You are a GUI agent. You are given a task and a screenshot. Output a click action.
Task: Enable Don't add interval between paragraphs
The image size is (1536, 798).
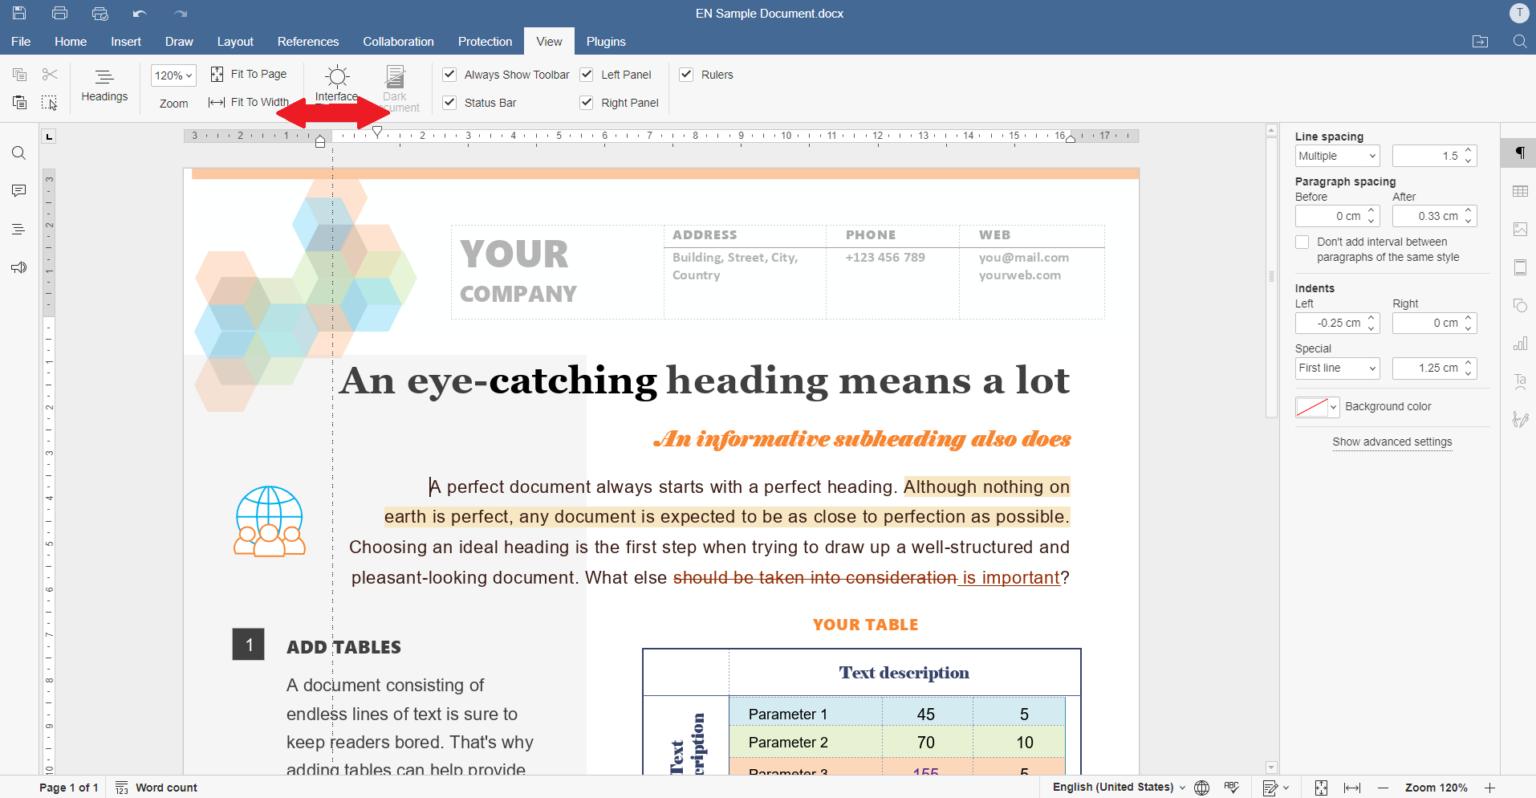click(1302, 241)
